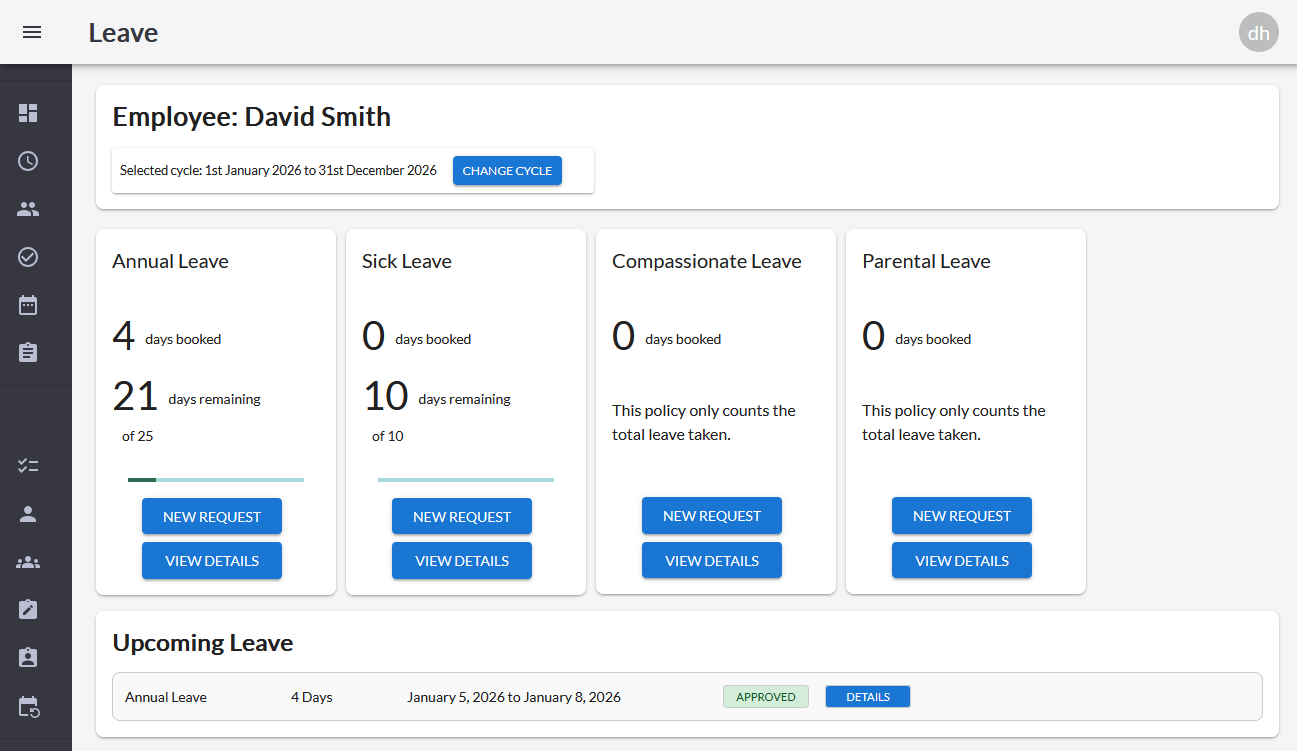Click the circled checkmark icon in sidebar
The image size is (1297, 751).
pyautogui.click(x=28, y=257)
